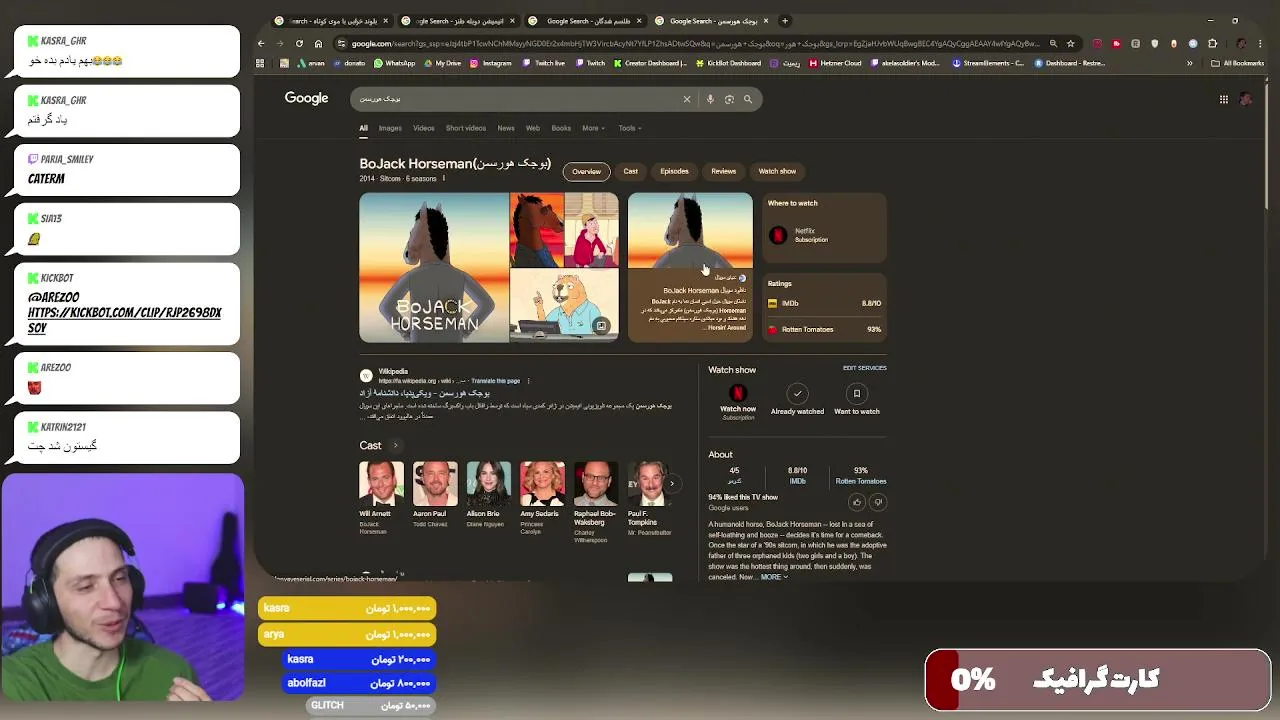The width and height of the screenshot is (1280, 720).
Task: Click the magnifier search icon in the search box
Action: pyautogui.click(x=748, y=99)
